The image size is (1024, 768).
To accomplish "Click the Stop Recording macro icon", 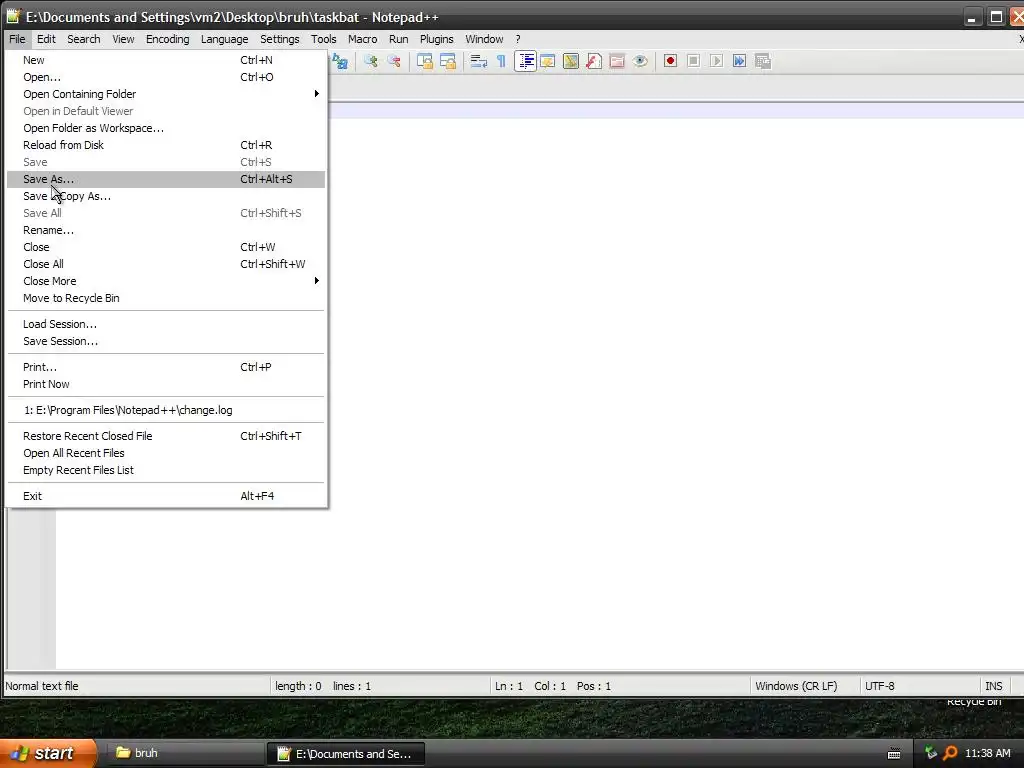I will point(694,61).
